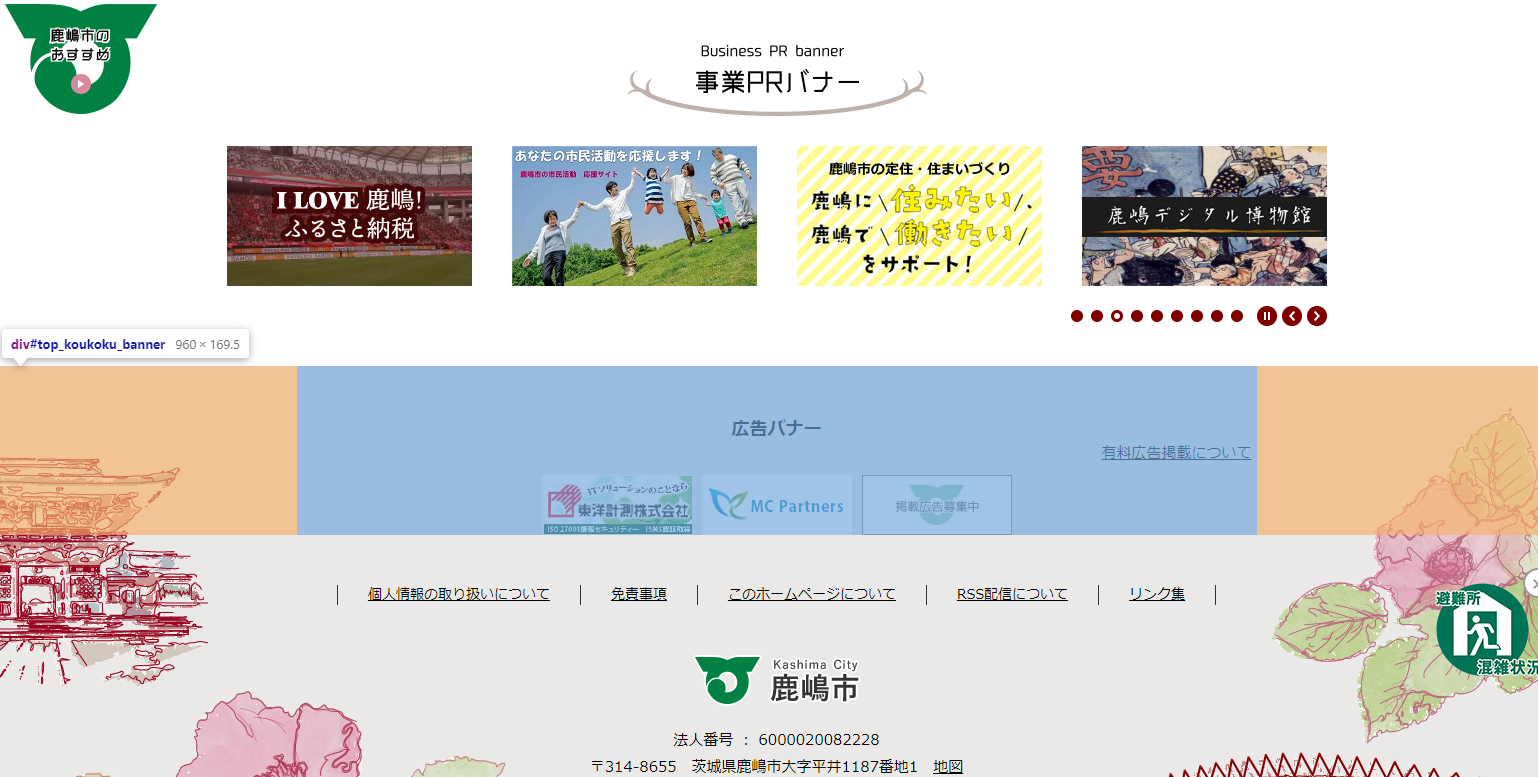Open the I LOVE 鹿嶋 ふるさと納税 banner
The width and height of the screenshot is (1538, 777).
tap(348, 216)
